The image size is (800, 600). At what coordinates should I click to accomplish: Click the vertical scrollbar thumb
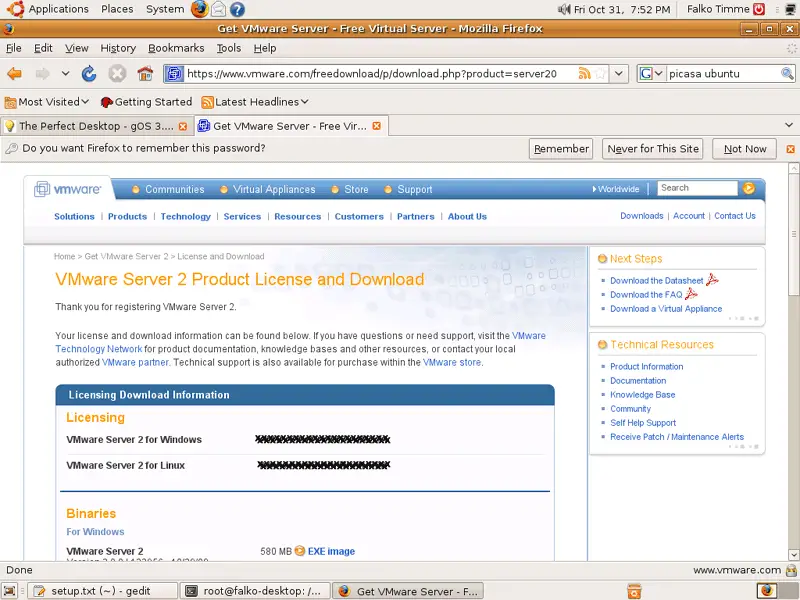point(793,234)
